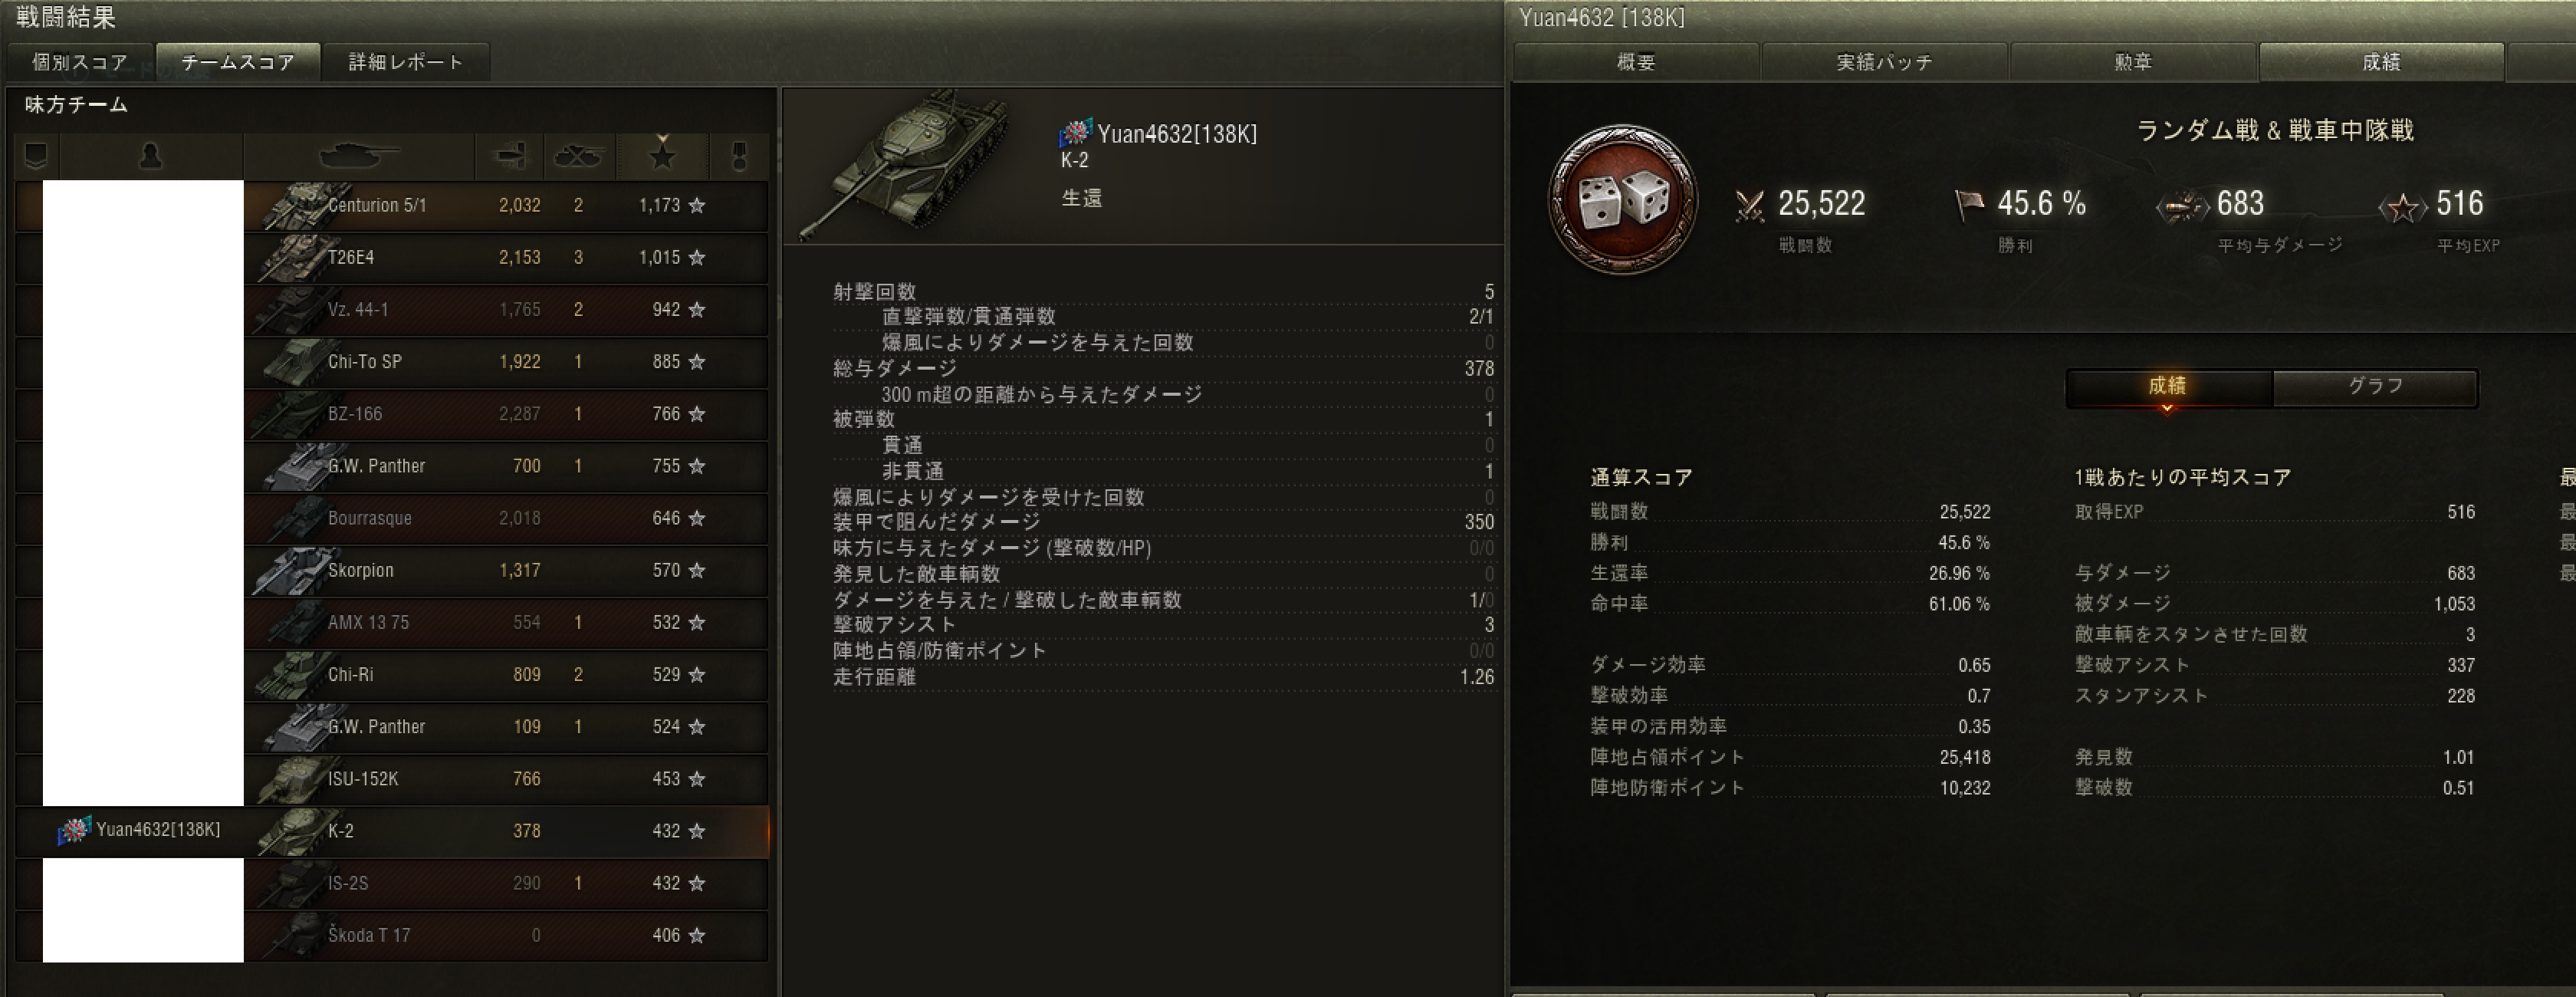Sort team list by platoon shield icon
2576x997 pixels.
tap(37, 156)
